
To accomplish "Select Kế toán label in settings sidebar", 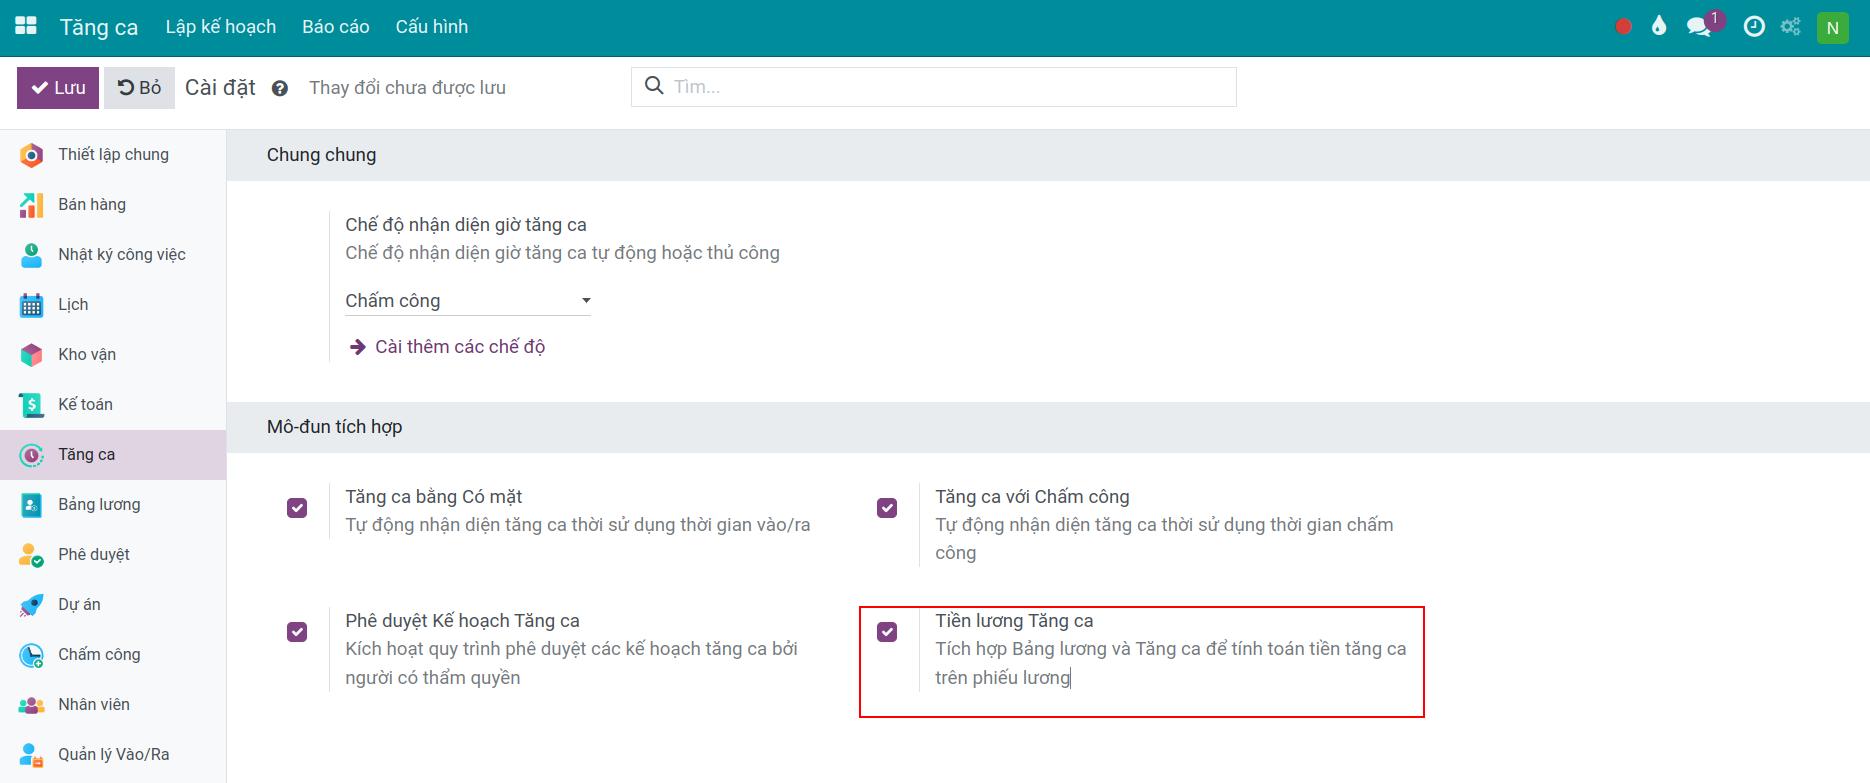I will [x=85, y=405].
